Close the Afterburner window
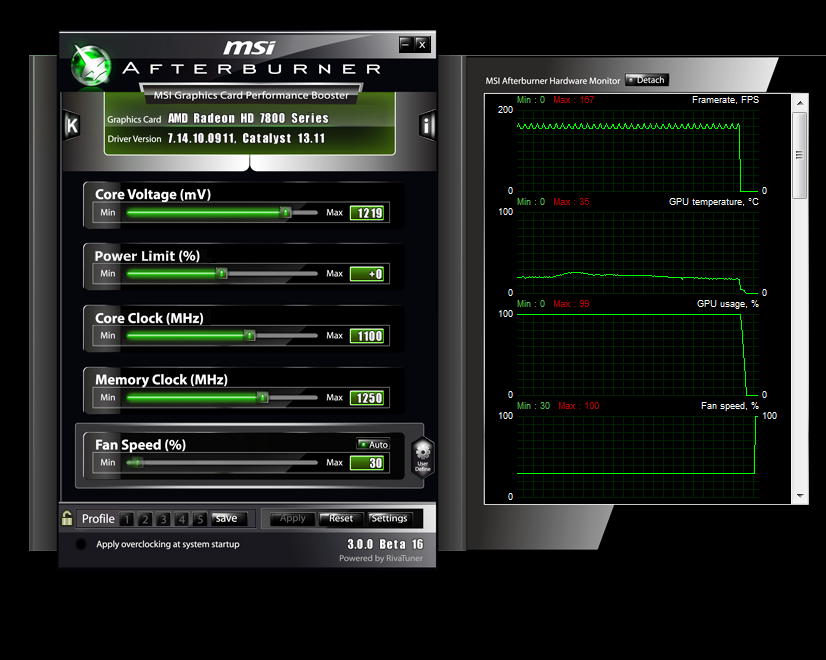826x660 pixels. tap(421, 44)
